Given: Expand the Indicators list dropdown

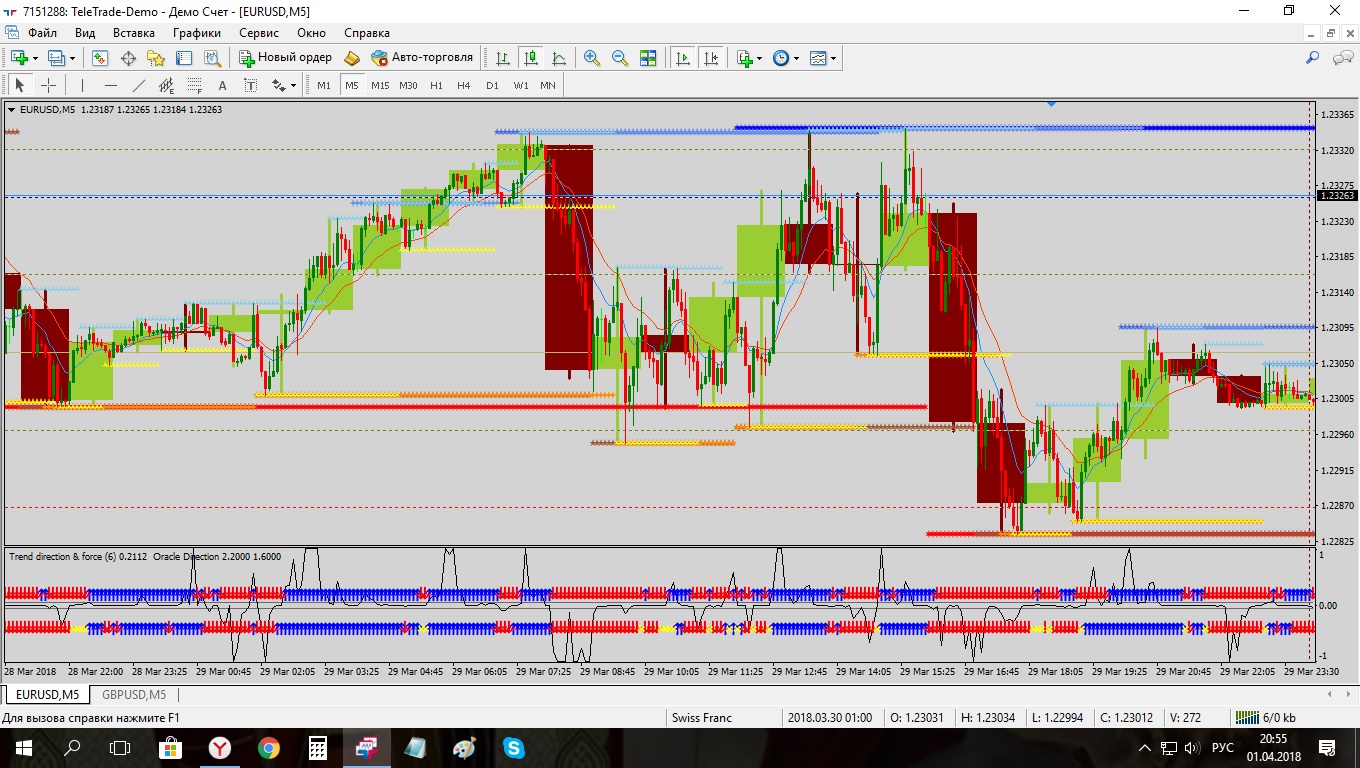Looking at the screenshot, I should click(x=760, y=58).
